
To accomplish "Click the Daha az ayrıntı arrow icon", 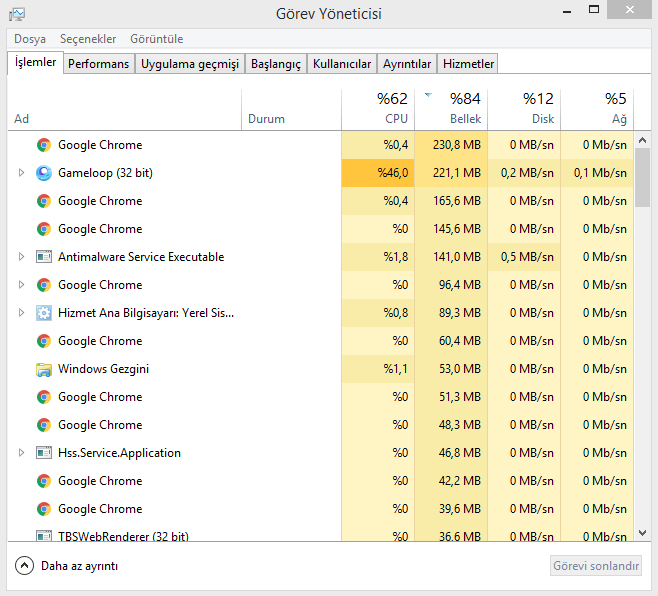I will (x=25, y=566).
